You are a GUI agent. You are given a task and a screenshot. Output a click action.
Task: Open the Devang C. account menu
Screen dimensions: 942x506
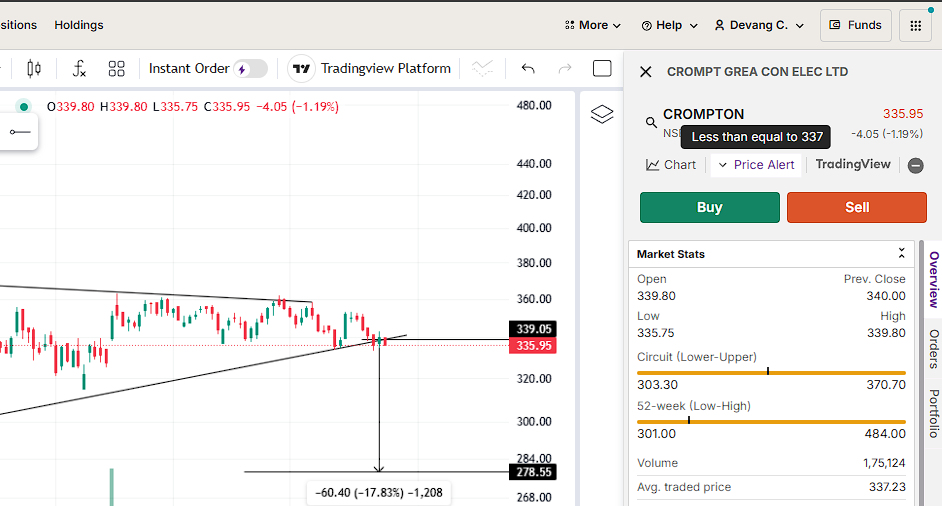[x=759, y=25]
